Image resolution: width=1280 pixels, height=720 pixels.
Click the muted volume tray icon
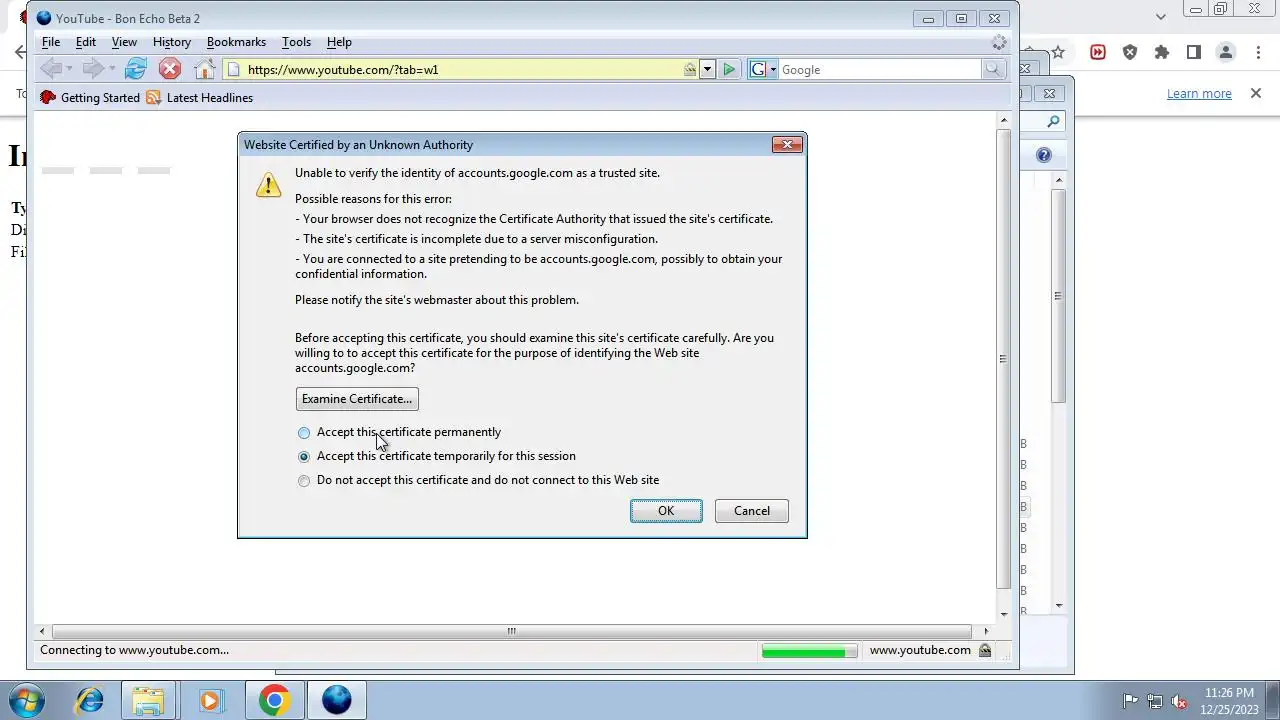click(x=1179, y=701)
